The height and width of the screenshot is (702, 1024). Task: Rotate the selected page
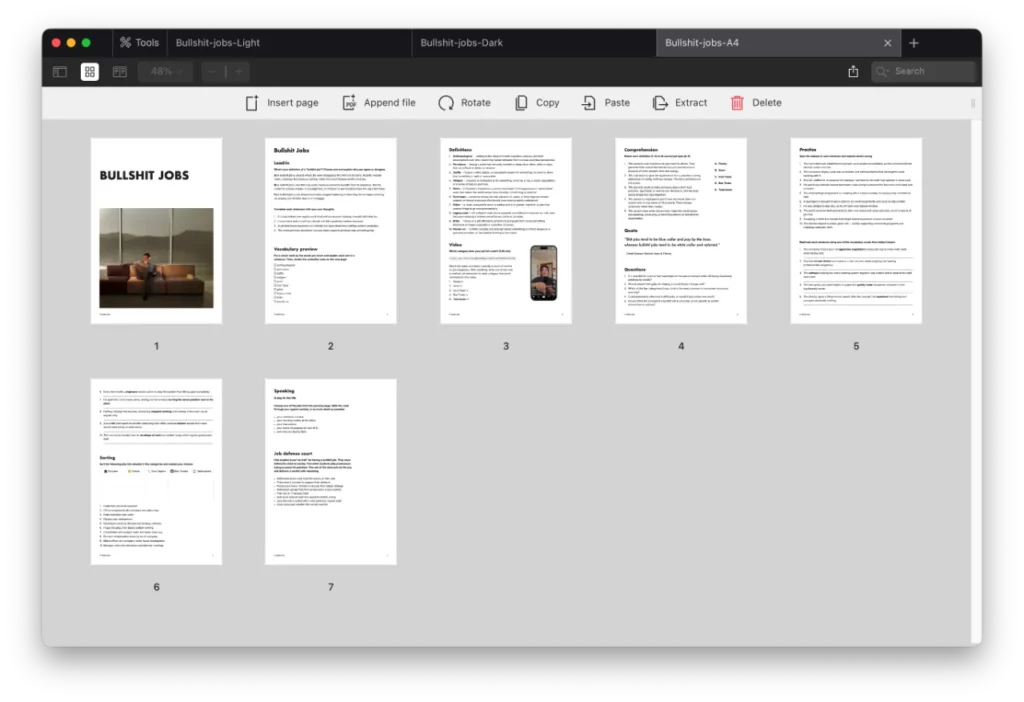point(446,103)
